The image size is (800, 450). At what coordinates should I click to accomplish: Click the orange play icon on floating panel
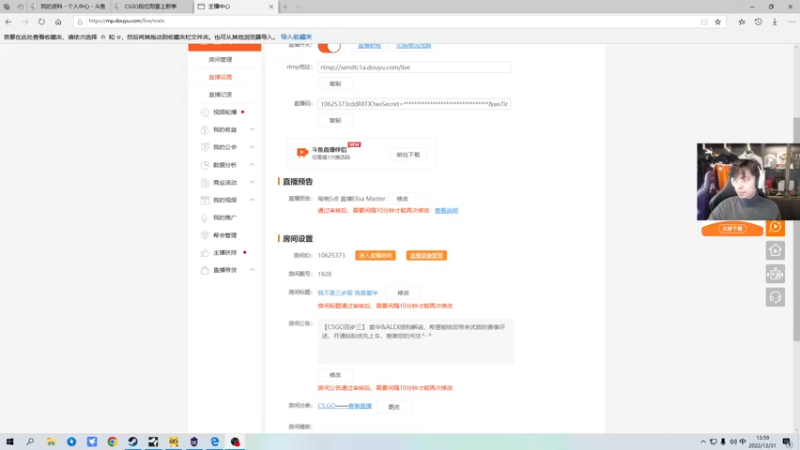[x=776, y=227]
